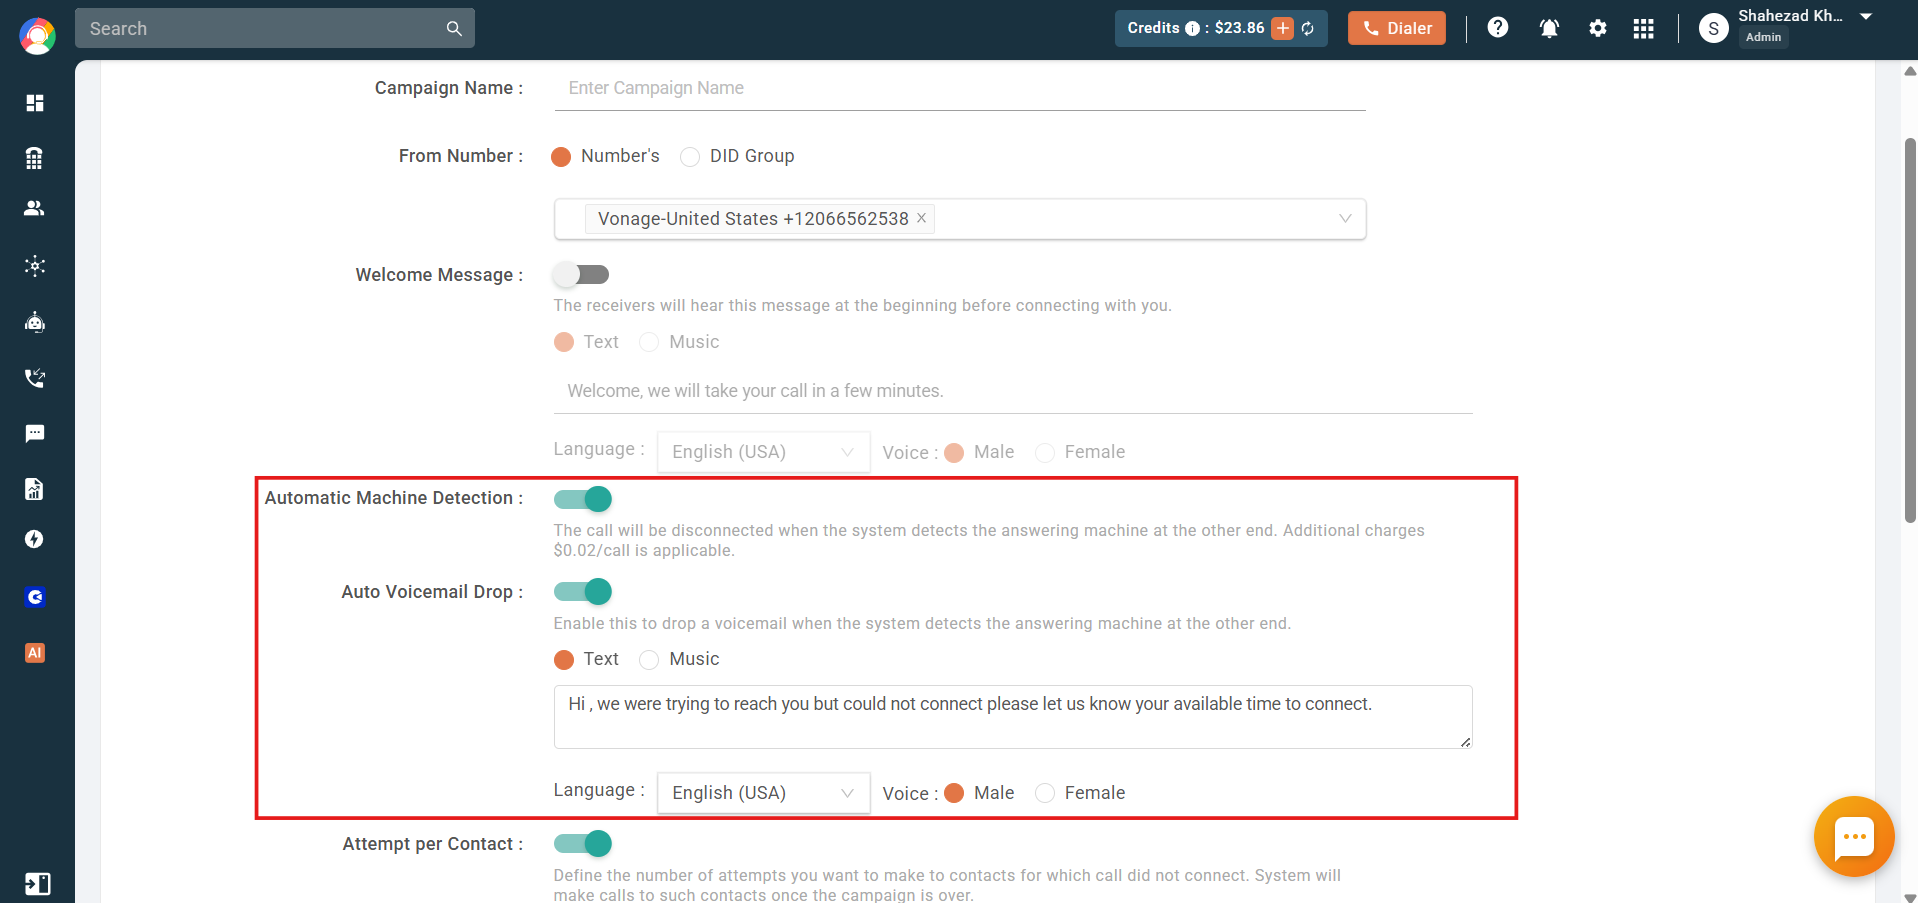Click into the Campaign Name field
The width and height of the screenshot is (1918, 903).
click(960, 88)
